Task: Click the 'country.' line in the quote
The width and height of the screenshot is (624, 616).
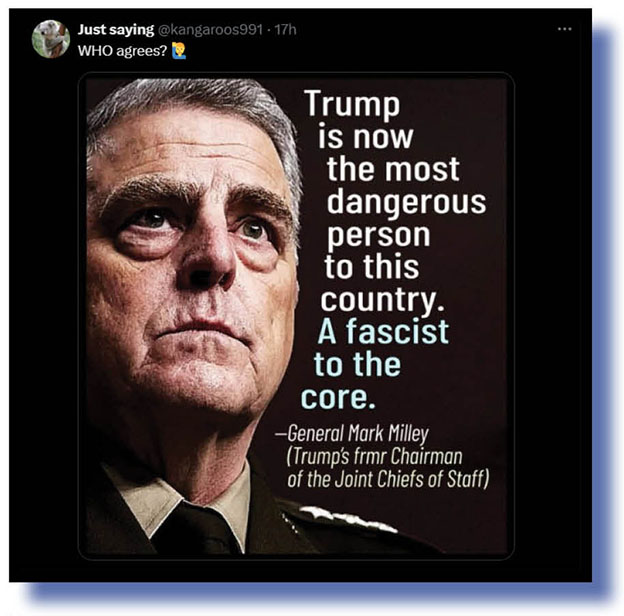Action: point(382,299)
